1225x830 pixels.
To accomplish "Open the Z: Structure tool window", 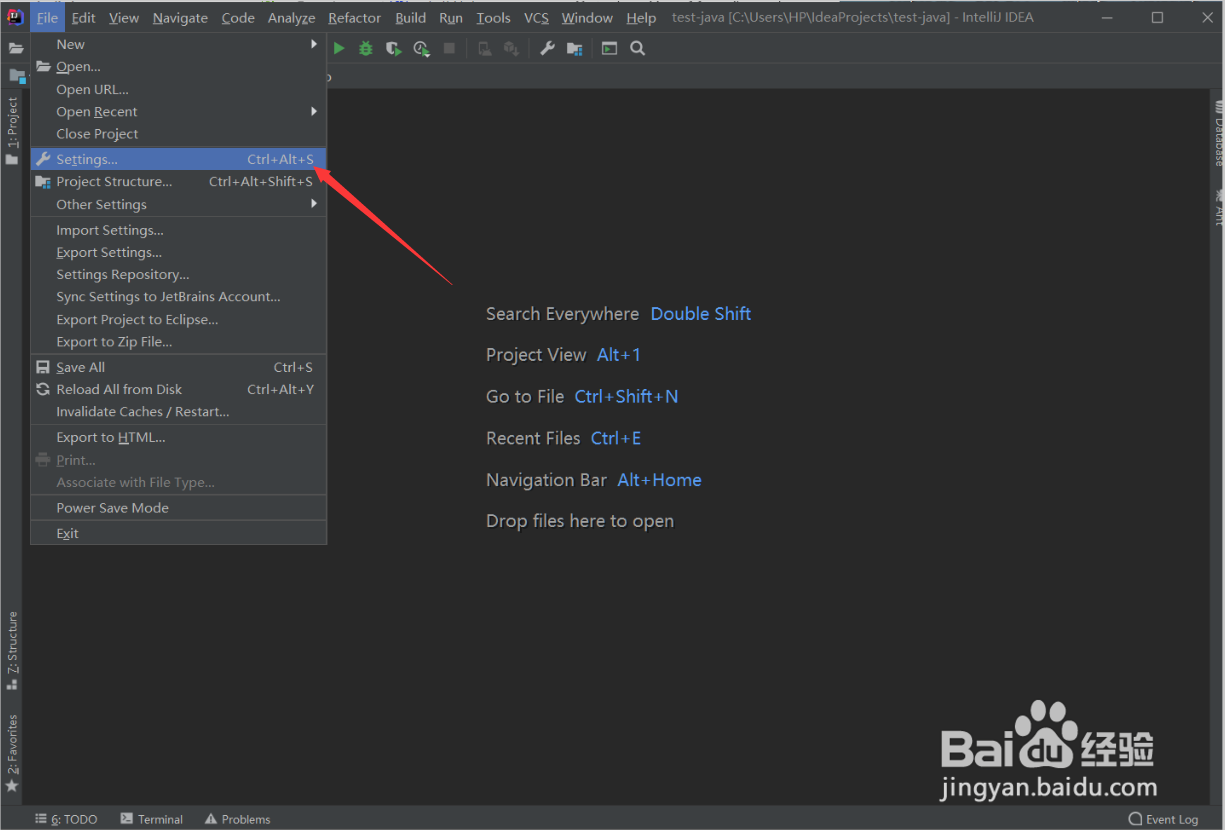I will point(12,651).
